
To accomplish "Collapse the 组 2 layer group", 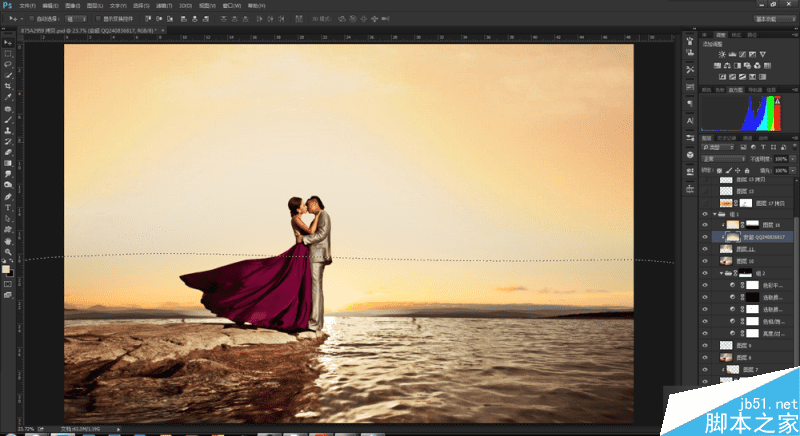I will click(x=722, y=273).
